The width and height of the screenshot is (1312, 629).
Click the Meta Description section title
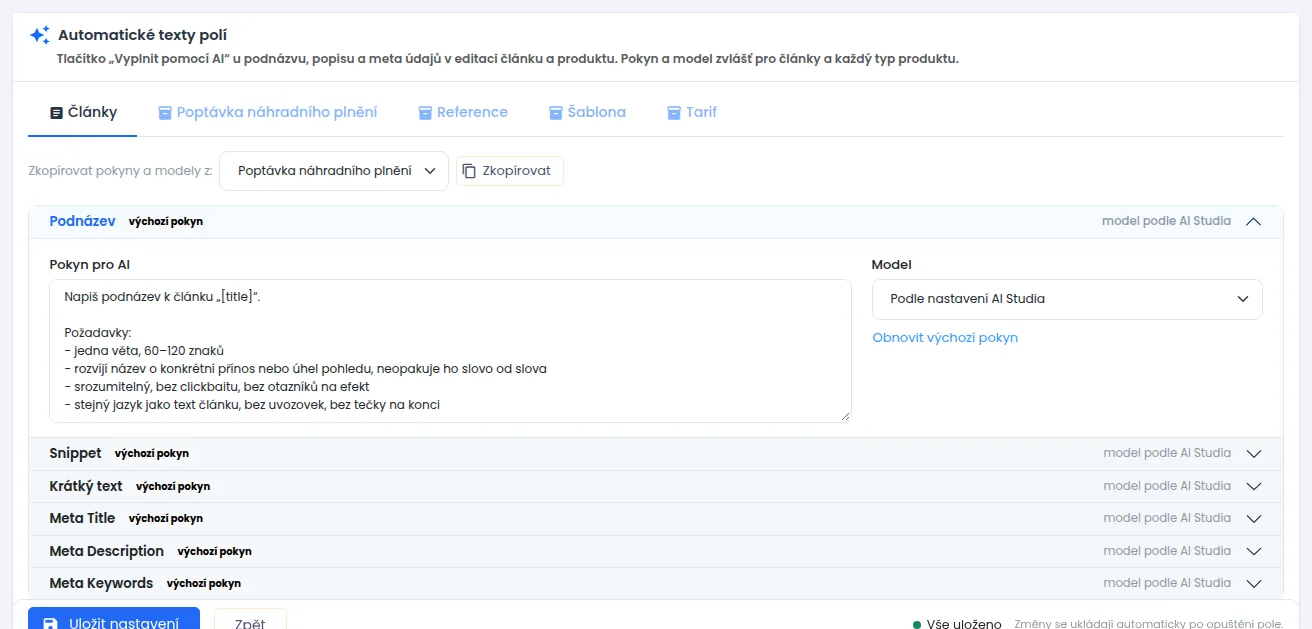coord(107,551)
